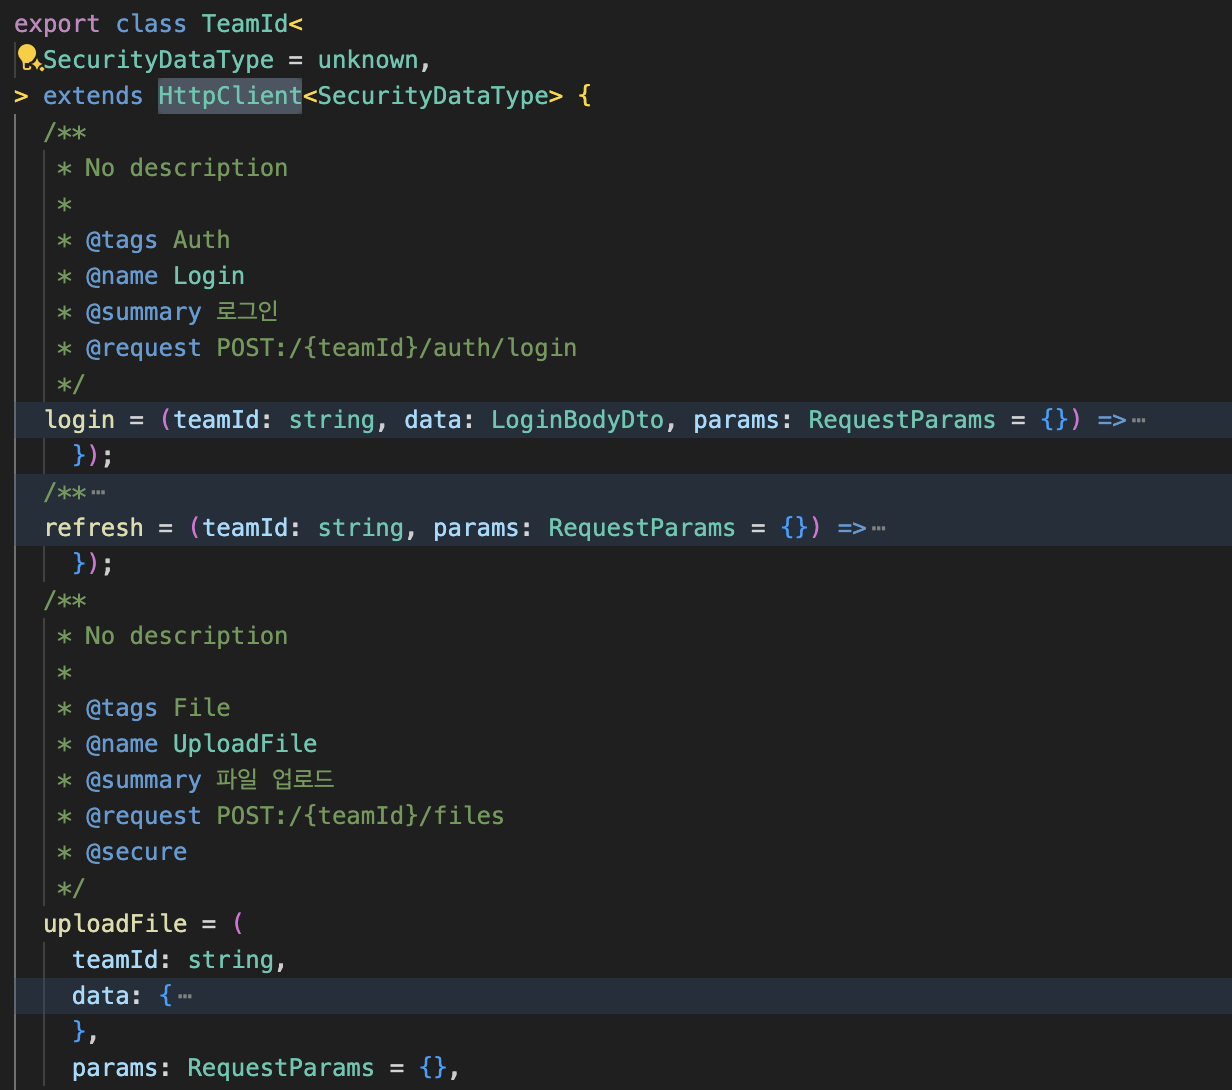Click the POST:/{teamId}/files request path
1232x1090 pixels.
click(361, 816)
